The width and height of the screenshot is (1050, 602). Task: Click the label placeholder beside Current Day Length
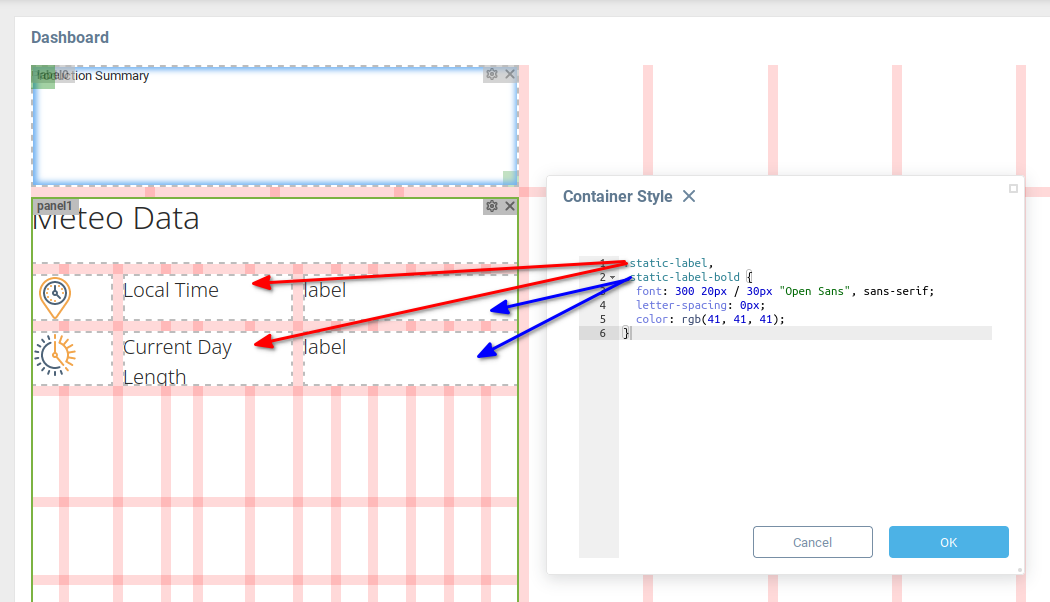325,347
